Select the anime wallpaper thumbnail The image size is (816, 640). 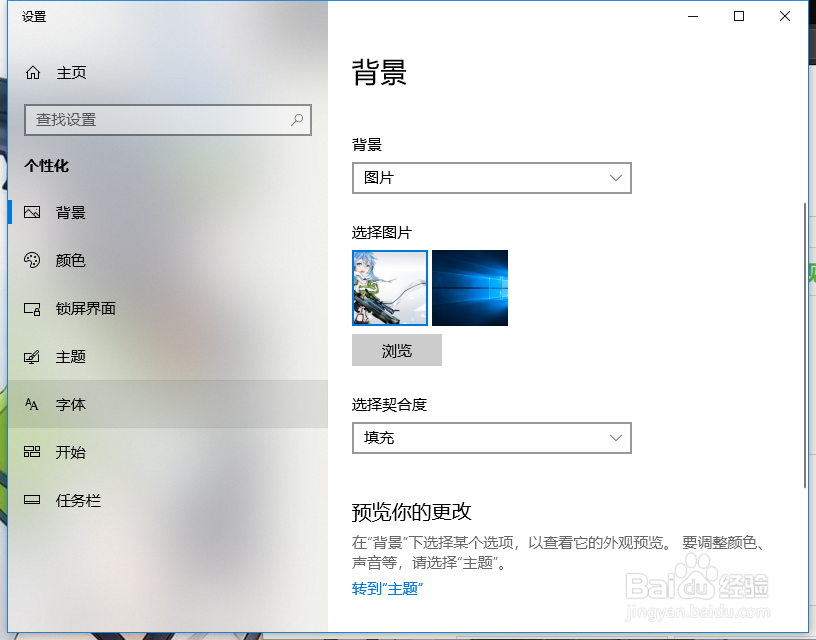click(x=389, y=287)
